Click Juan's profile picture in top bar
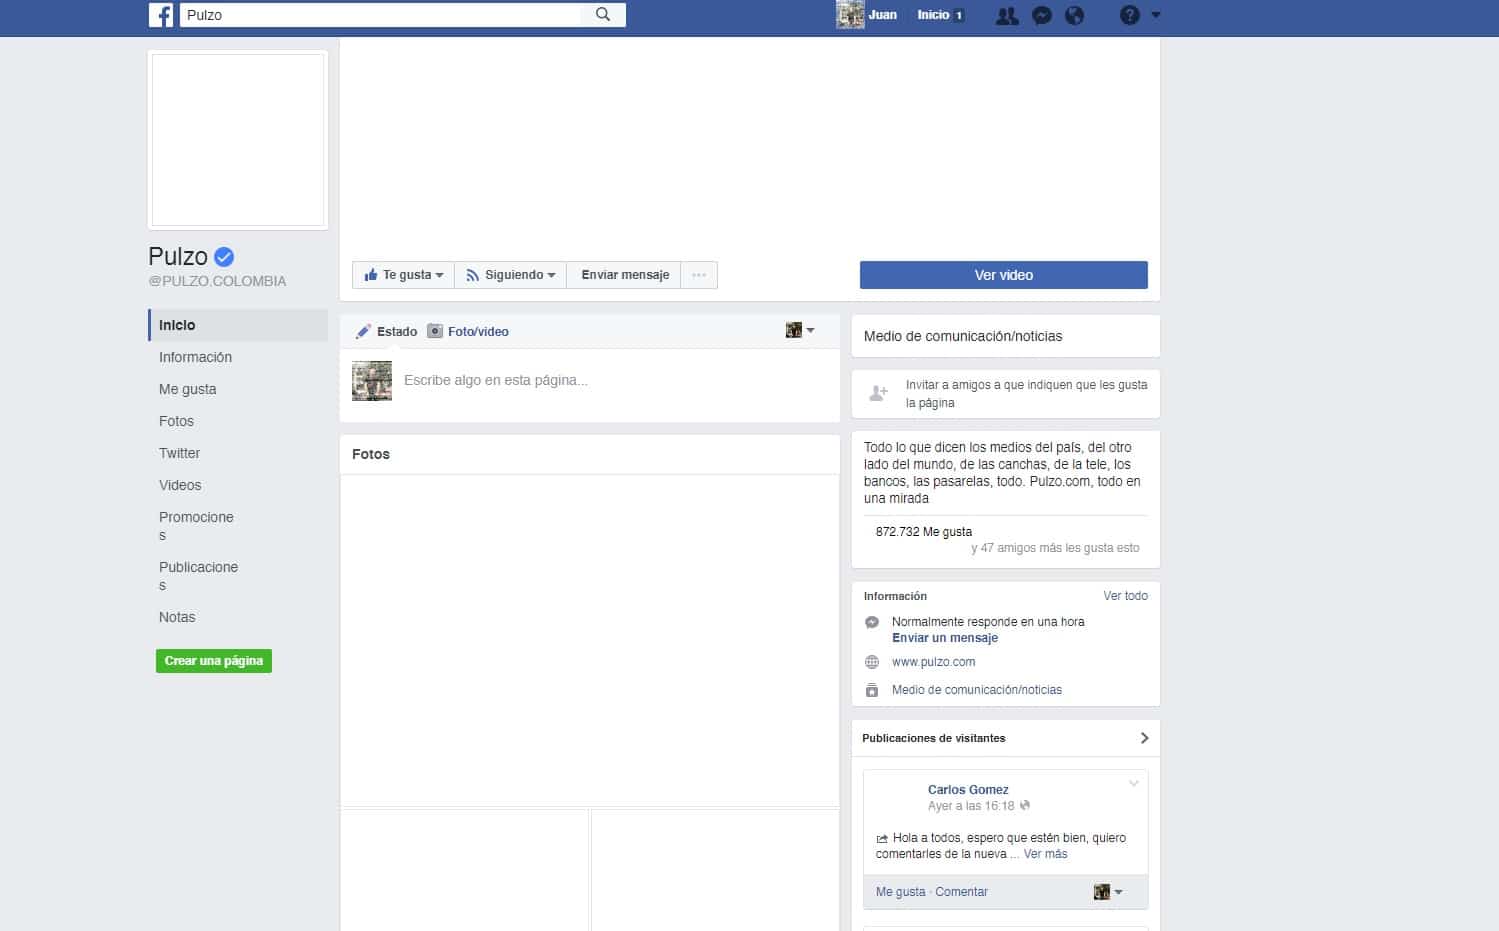Image resolution: width=1499 pixels, height=931 pixels. (850, 15)
